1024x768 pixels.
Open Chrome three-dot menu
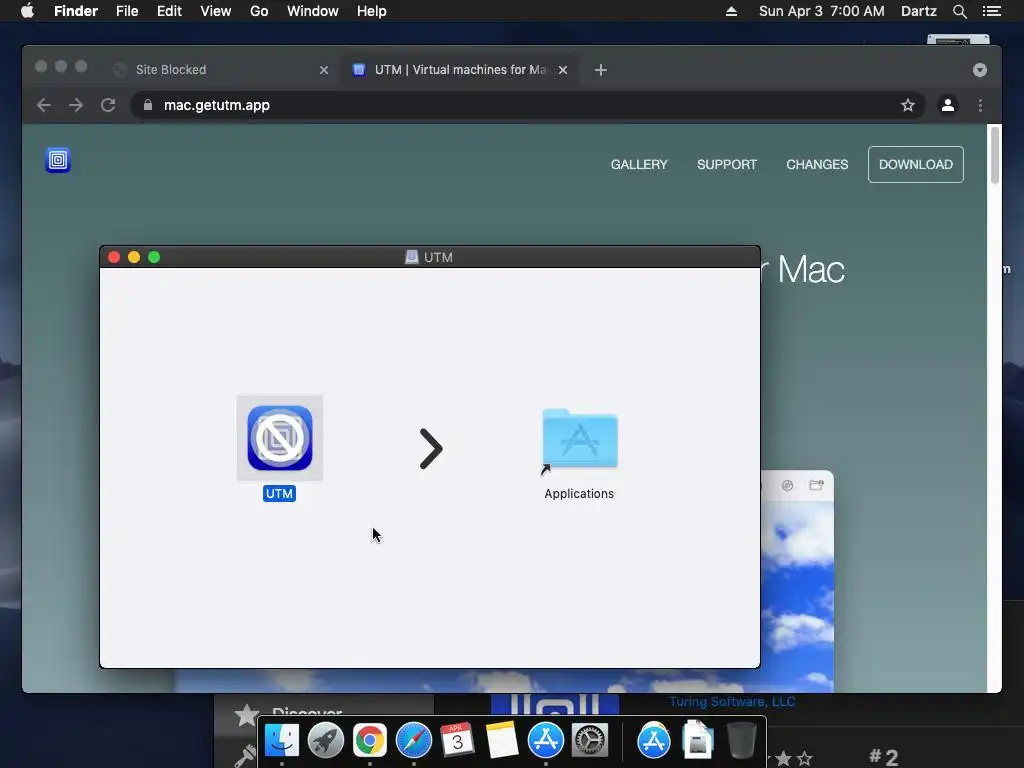(x=980, y=105)
